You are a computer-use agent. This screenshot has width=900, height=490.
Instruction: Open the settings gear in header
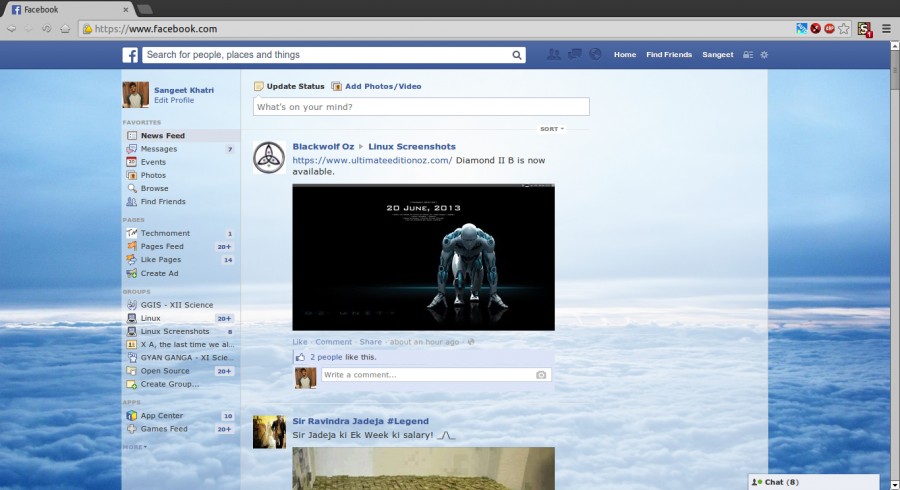(764, 55)
